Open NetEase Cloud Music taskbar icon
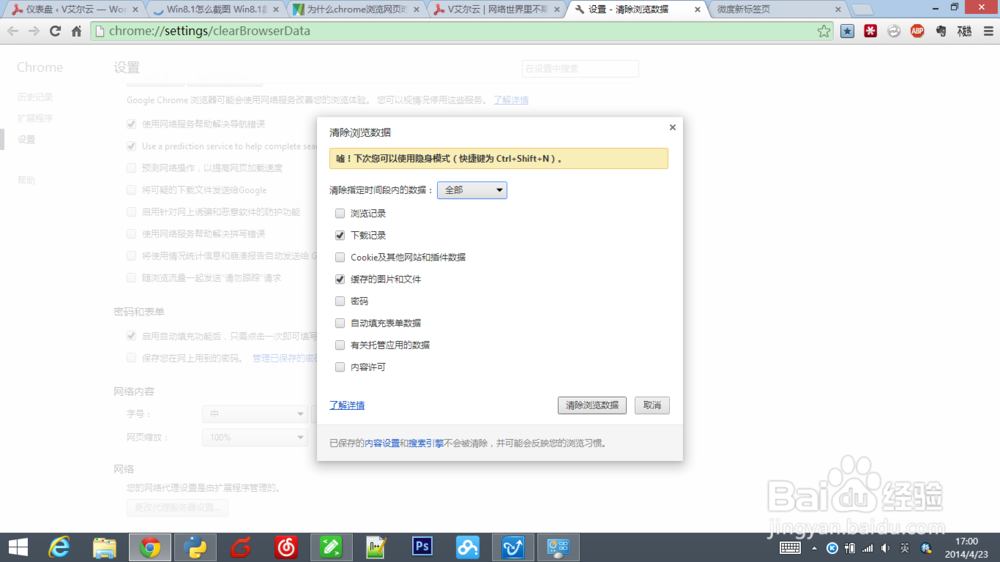Image resolution: width=1000 pixels, height=562 pixels. coord(286,547)
